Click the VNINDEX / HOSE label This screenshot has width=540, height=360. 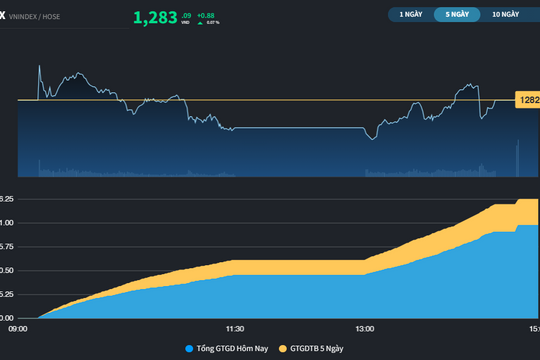[34, 17]
